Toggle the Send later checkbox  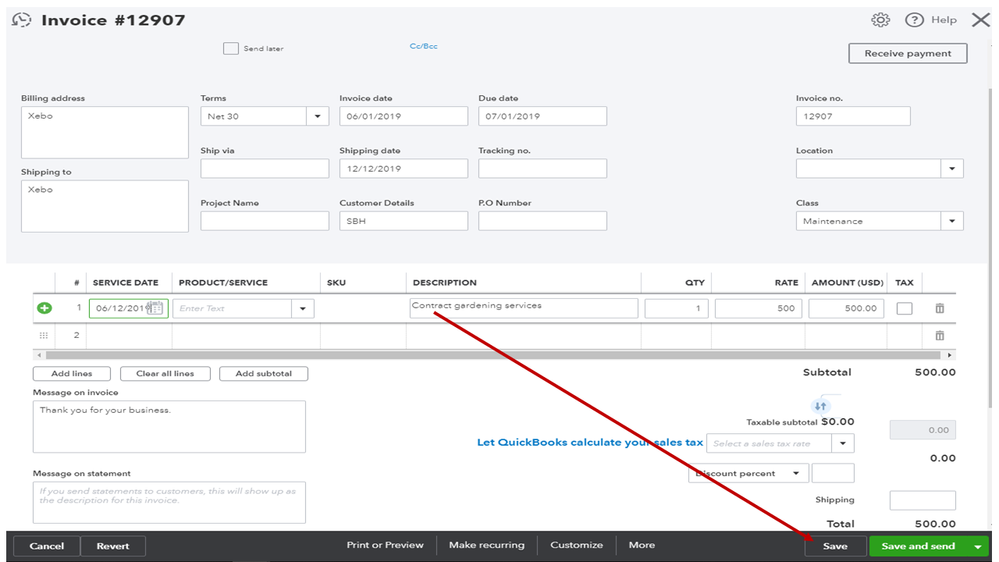click(x=231, y=48)
